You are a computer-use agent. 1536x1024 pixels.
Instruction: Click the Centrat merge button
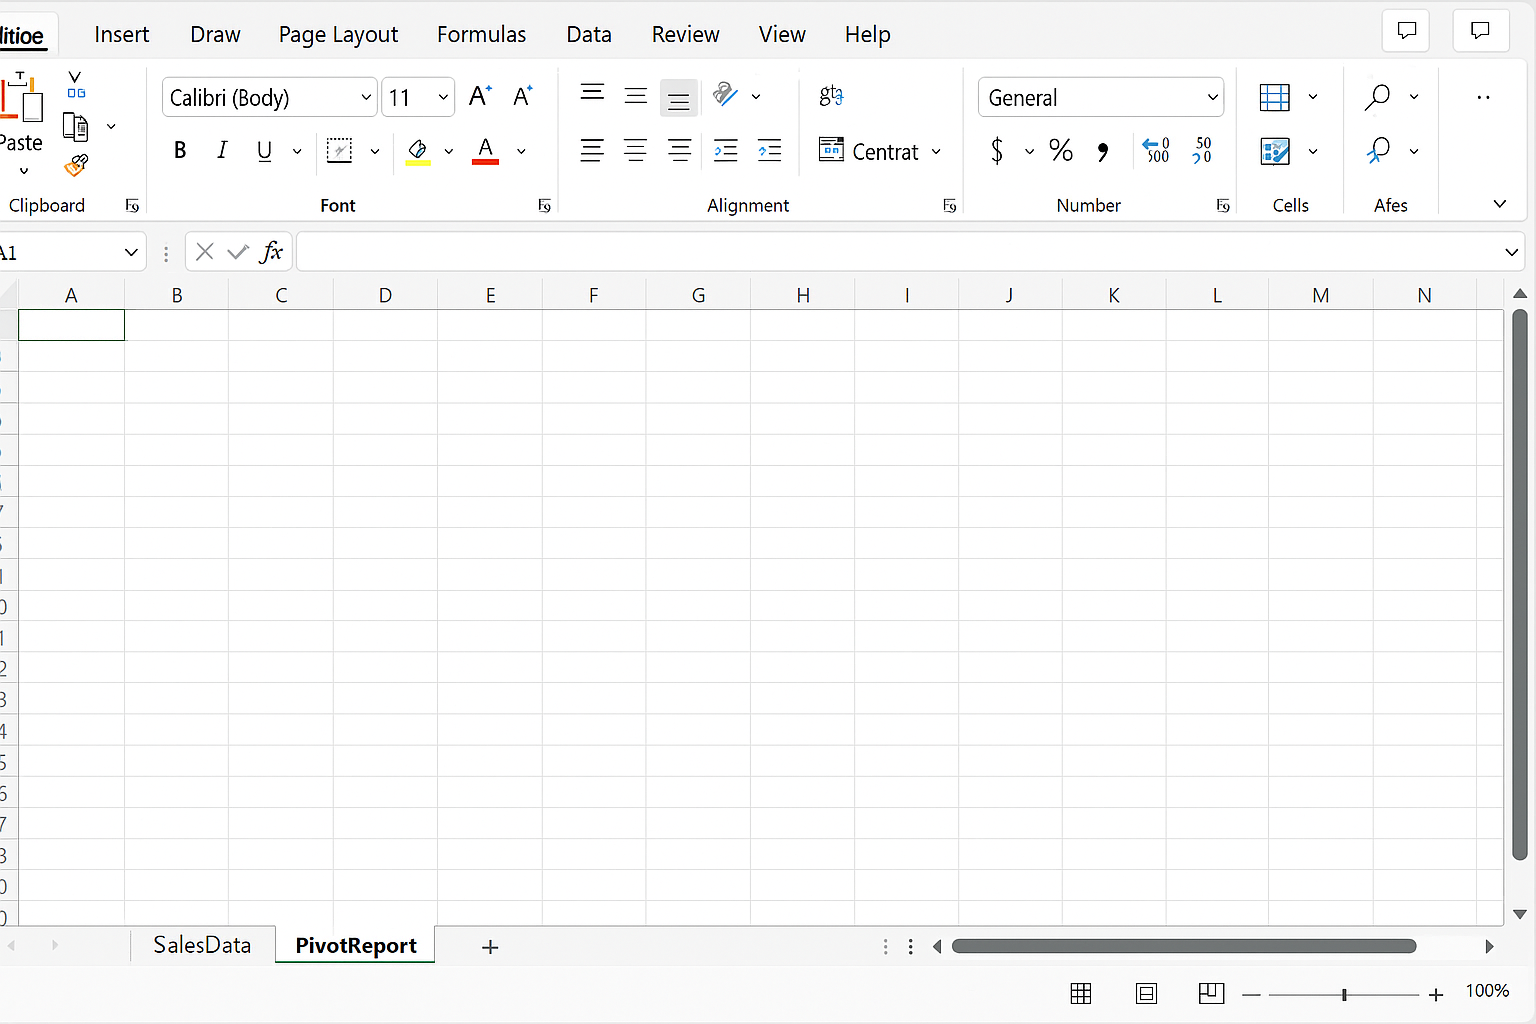coord(868,151)
